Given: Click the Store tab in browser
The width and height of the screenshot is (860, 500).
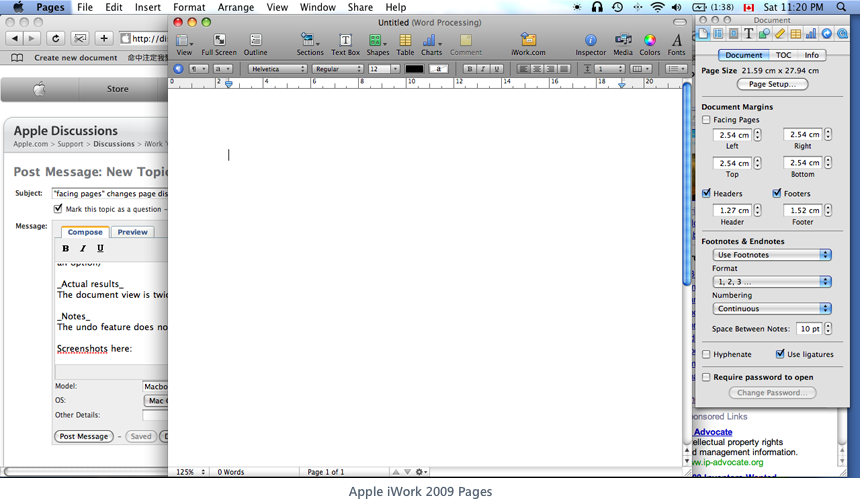Looking at the screenshot, I should (117, 89).
